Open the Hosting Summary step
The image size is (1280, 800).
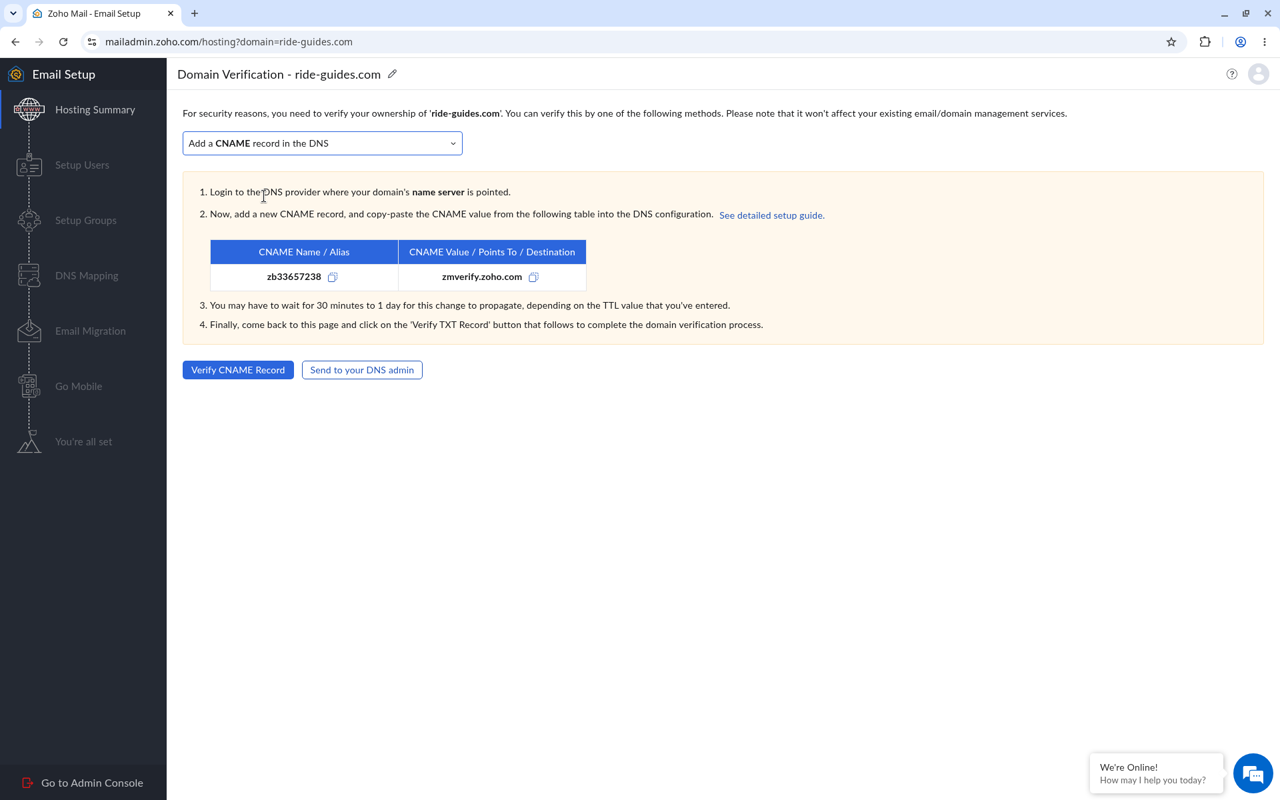point(95,110)
